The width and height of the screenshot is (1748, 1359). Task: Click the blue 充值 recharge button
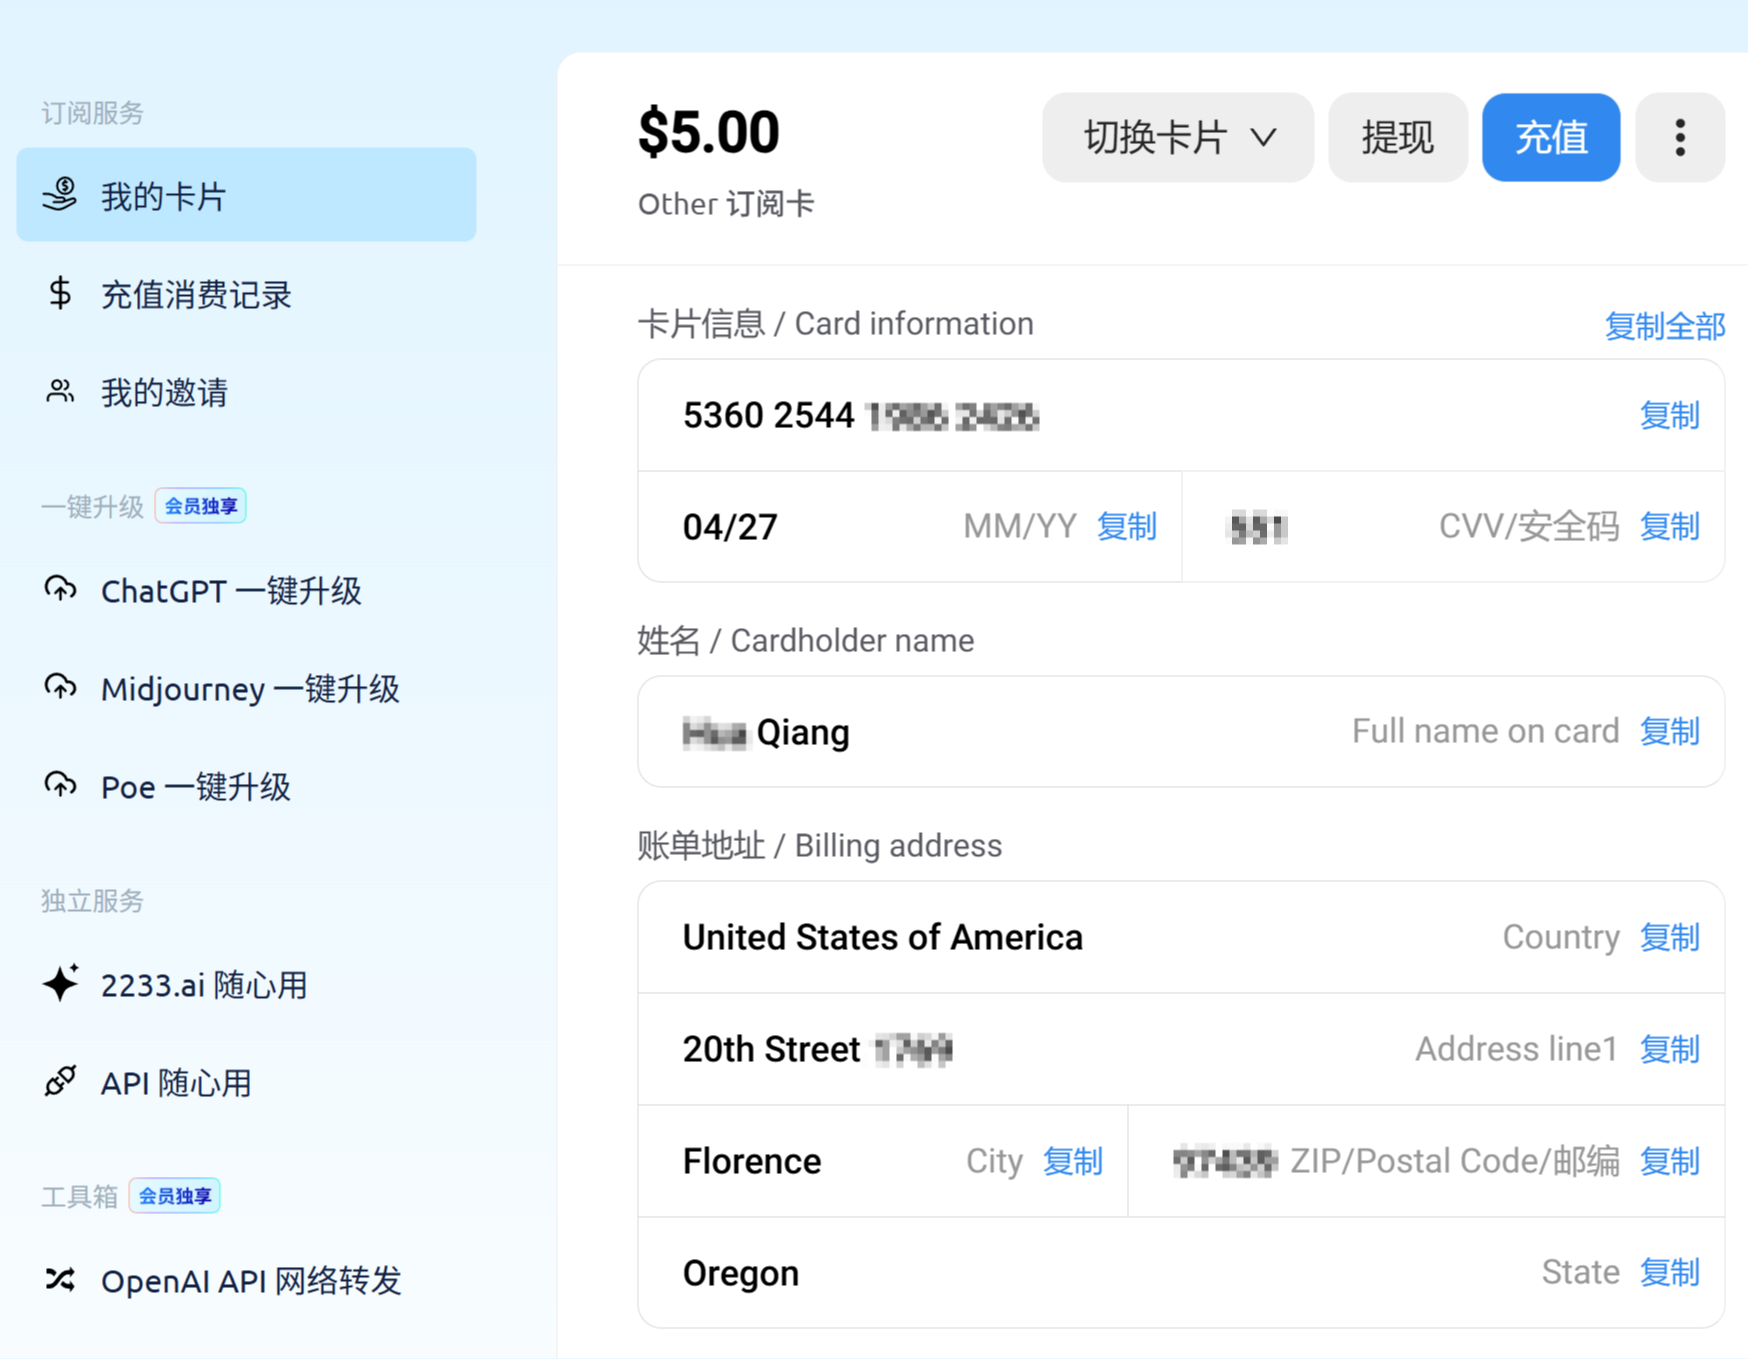pyautogui.click(x=1551, y=137)
